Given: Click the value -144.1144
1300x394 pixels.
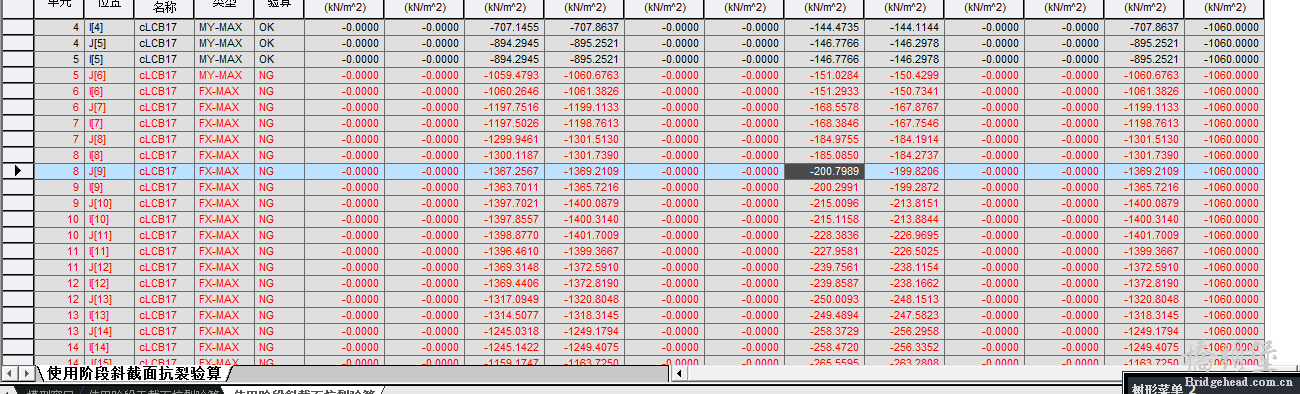Looking at the screenshot, I should click(904, 27).
